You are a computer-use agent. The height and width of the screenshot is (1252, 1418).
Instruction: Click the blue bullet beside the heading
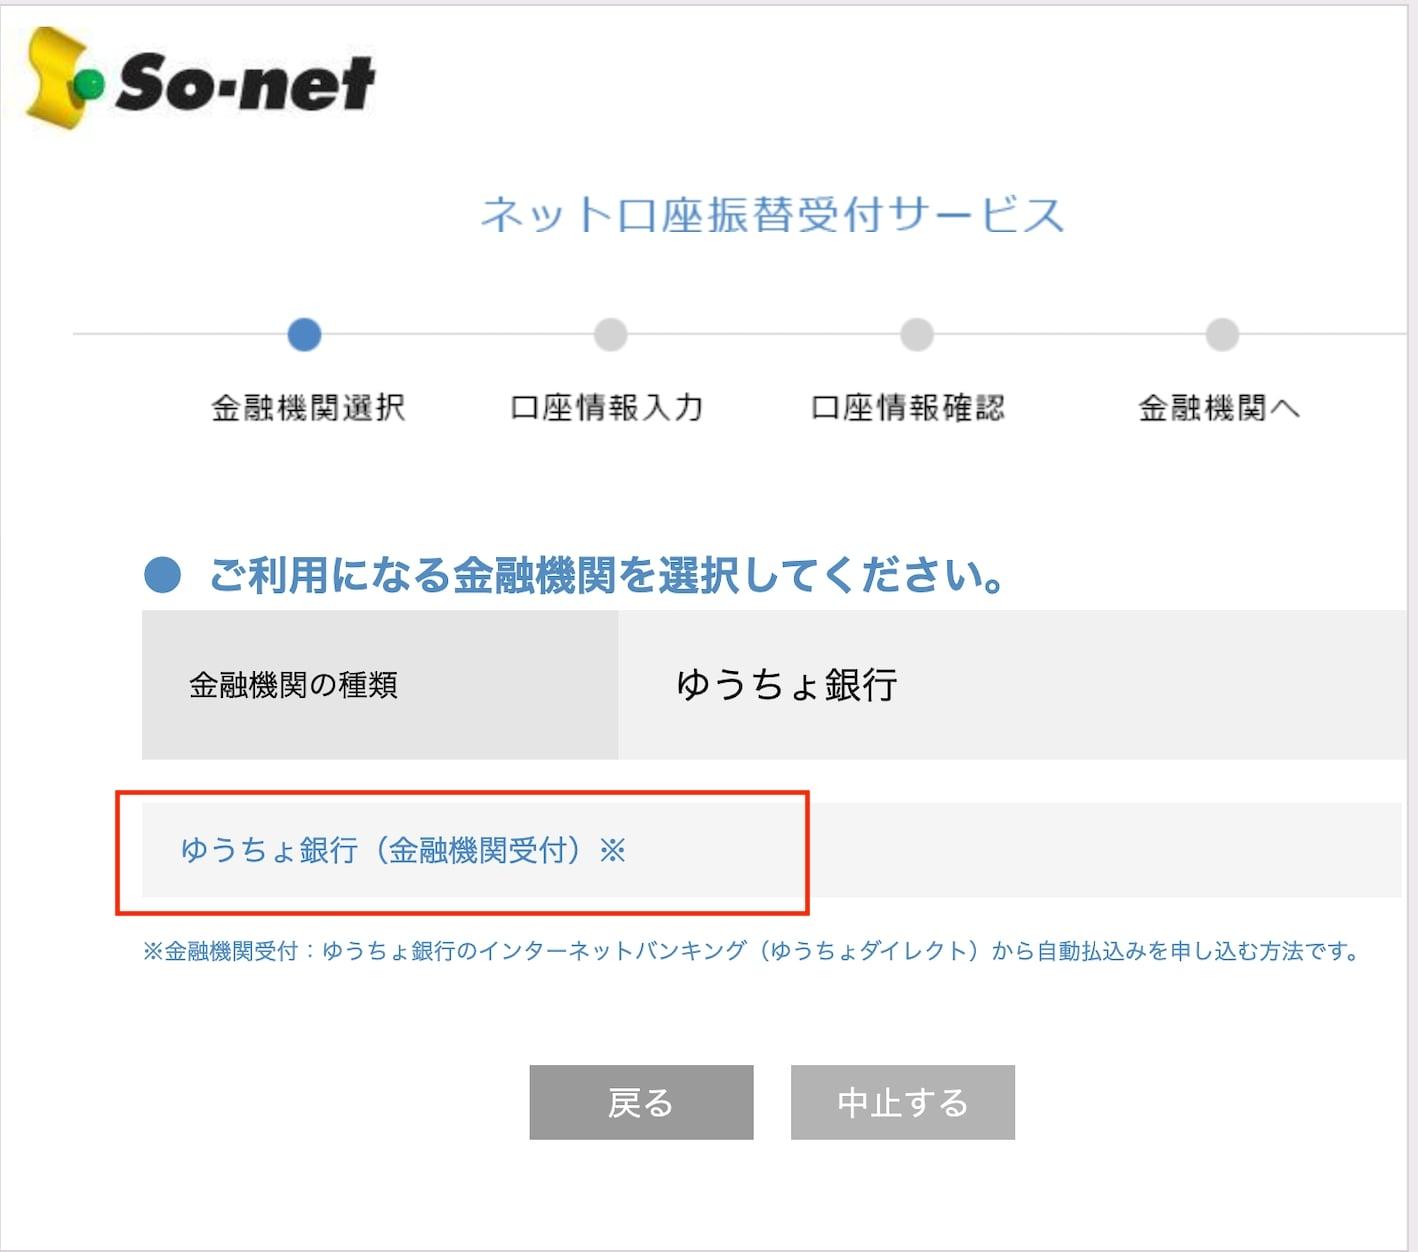point(162,575)
